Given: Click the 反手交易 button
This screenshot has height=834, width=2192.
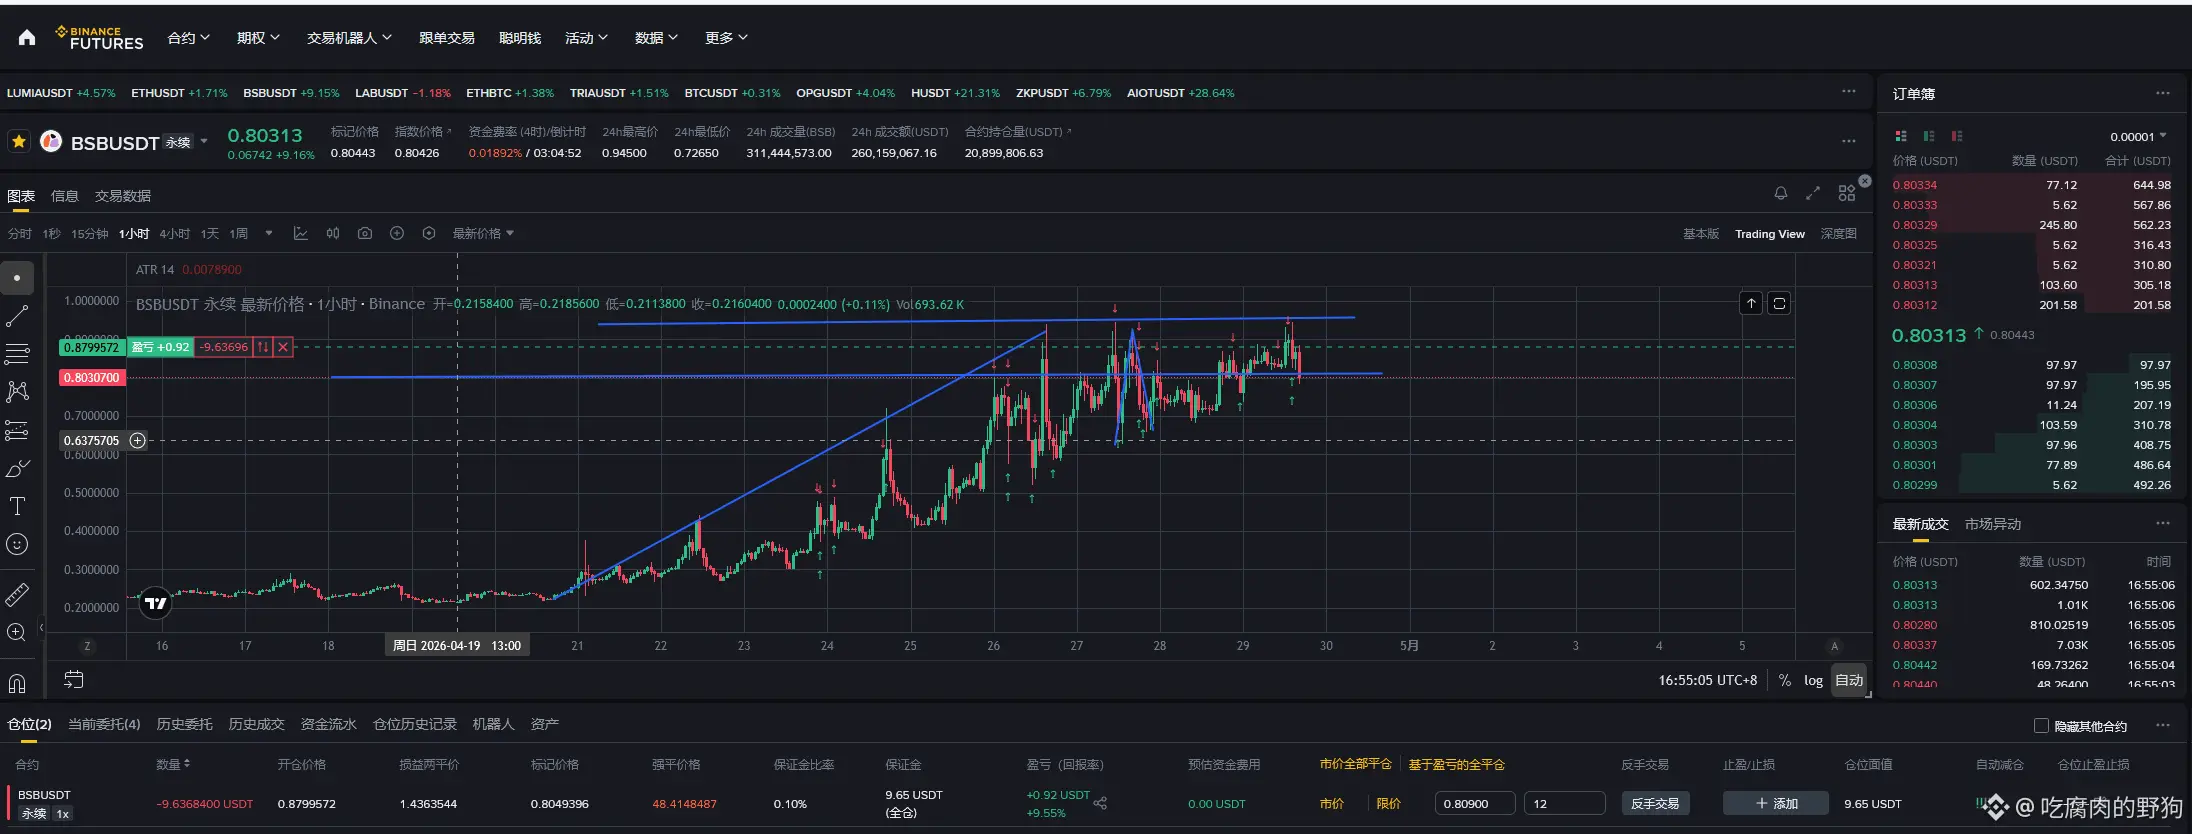Looking at the screenshot, I should click(x=1655, y=803).
